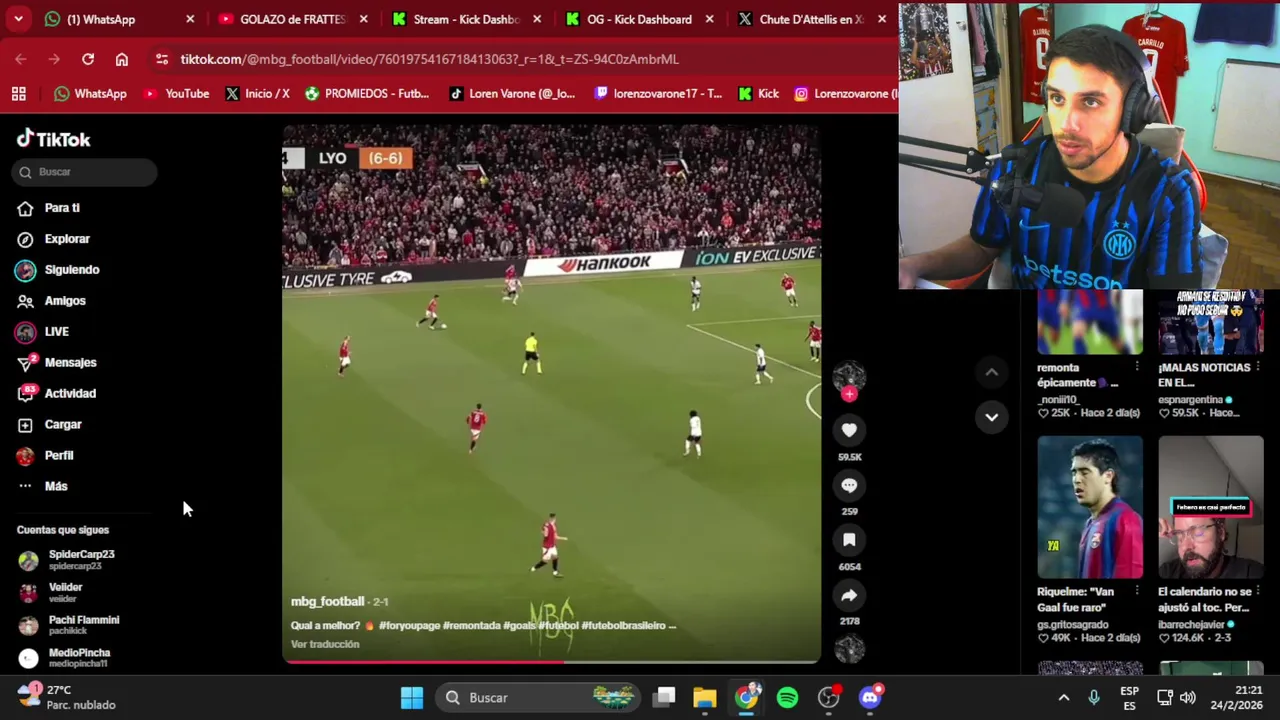The height and width of the screenshot is (720, 1280).
Task: Open the Inicio / X bookmark
Action: point(257,94)
